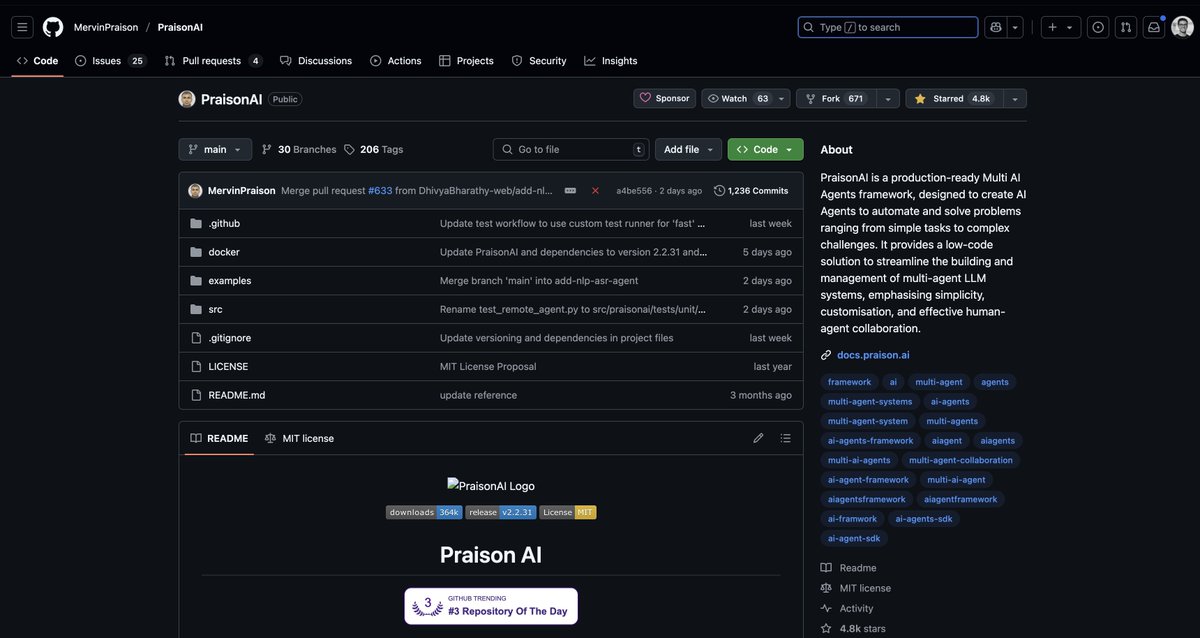Open the .github folder
This screenshot has width=1200, height=638.
pos(224,223)
